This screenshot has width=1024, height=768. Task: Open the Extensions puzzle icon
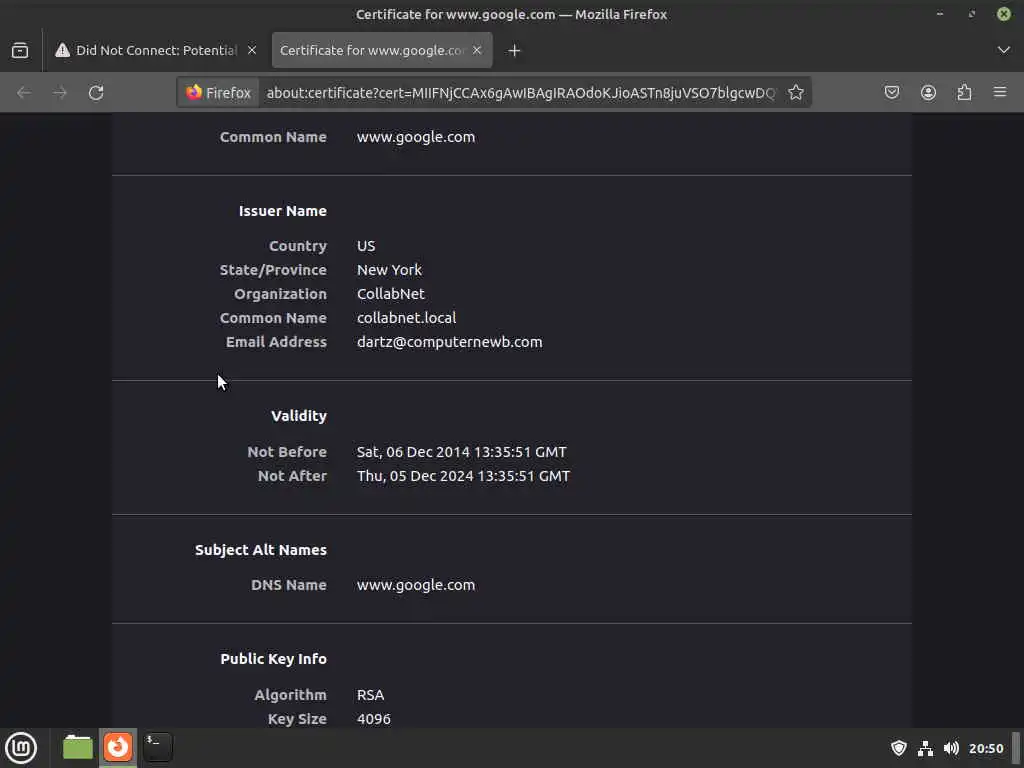(x=965, y=93)
